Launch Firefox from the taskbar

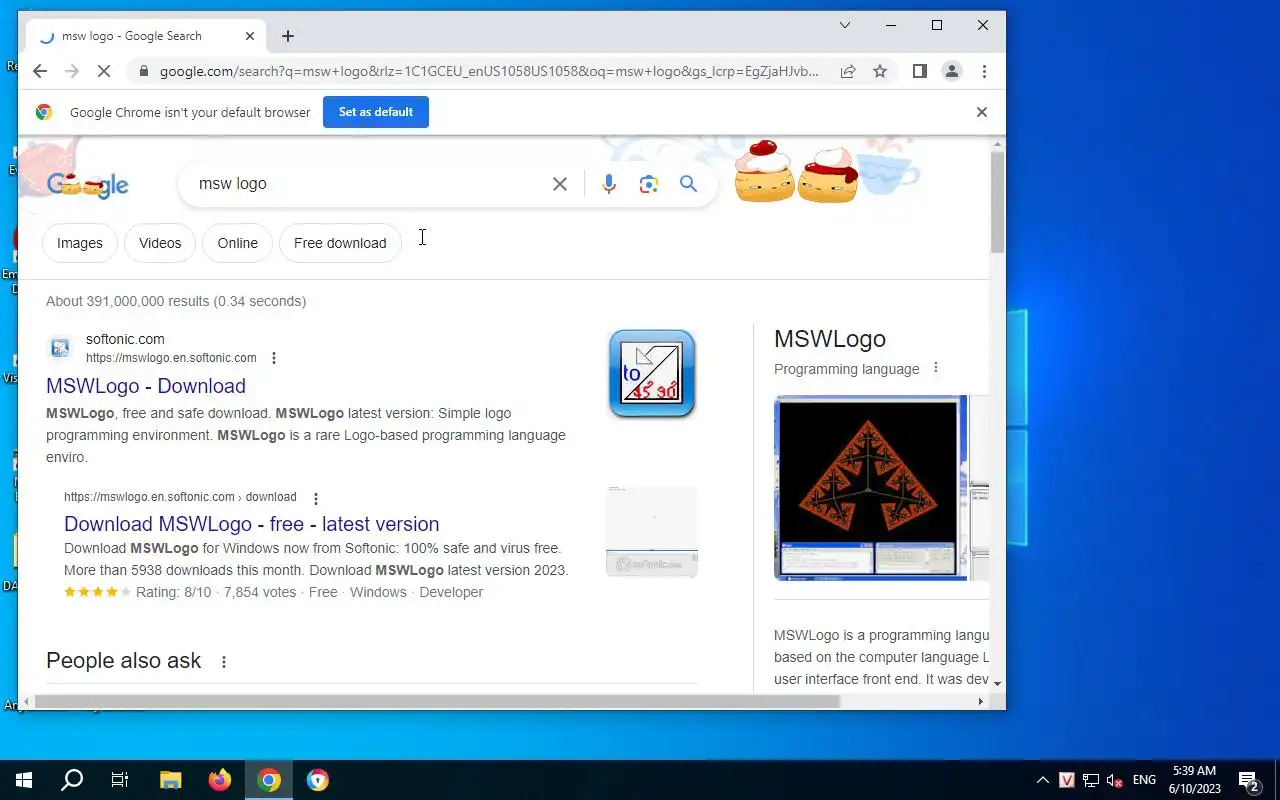[x=220, y=780]
